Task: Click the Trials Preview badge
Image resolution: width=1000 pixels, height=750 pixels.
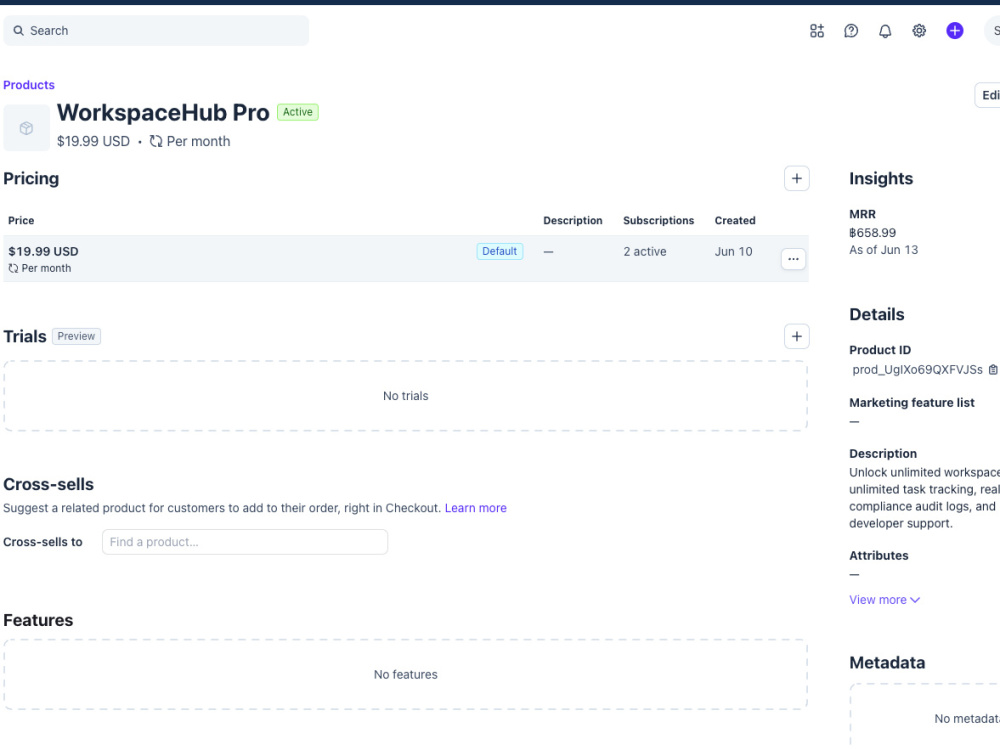Action: pos(76,336)
